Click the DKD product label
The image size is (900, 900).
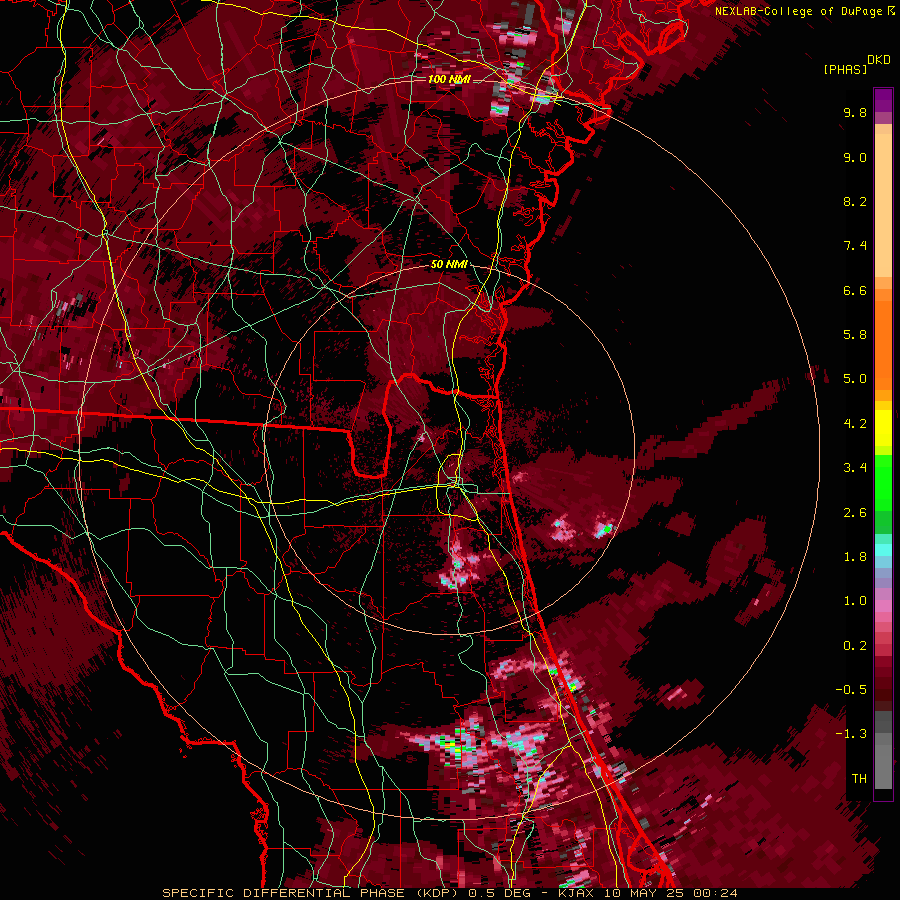(879, 60)
